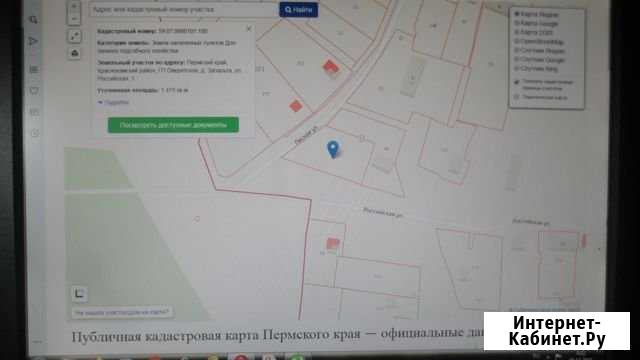Click the 'Не нашли участок на карте?' link

pyautogui.click(x=121, y=313)
